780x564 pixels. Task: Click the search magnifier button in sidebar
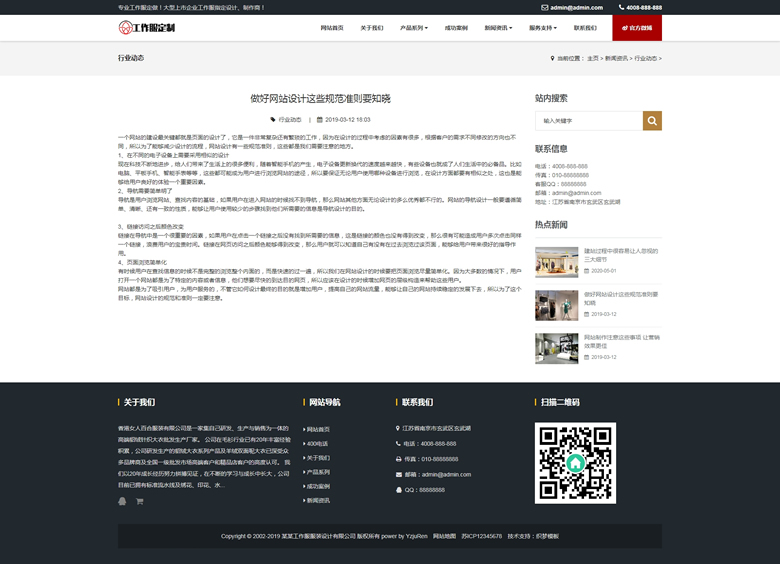tap(652, 120)
